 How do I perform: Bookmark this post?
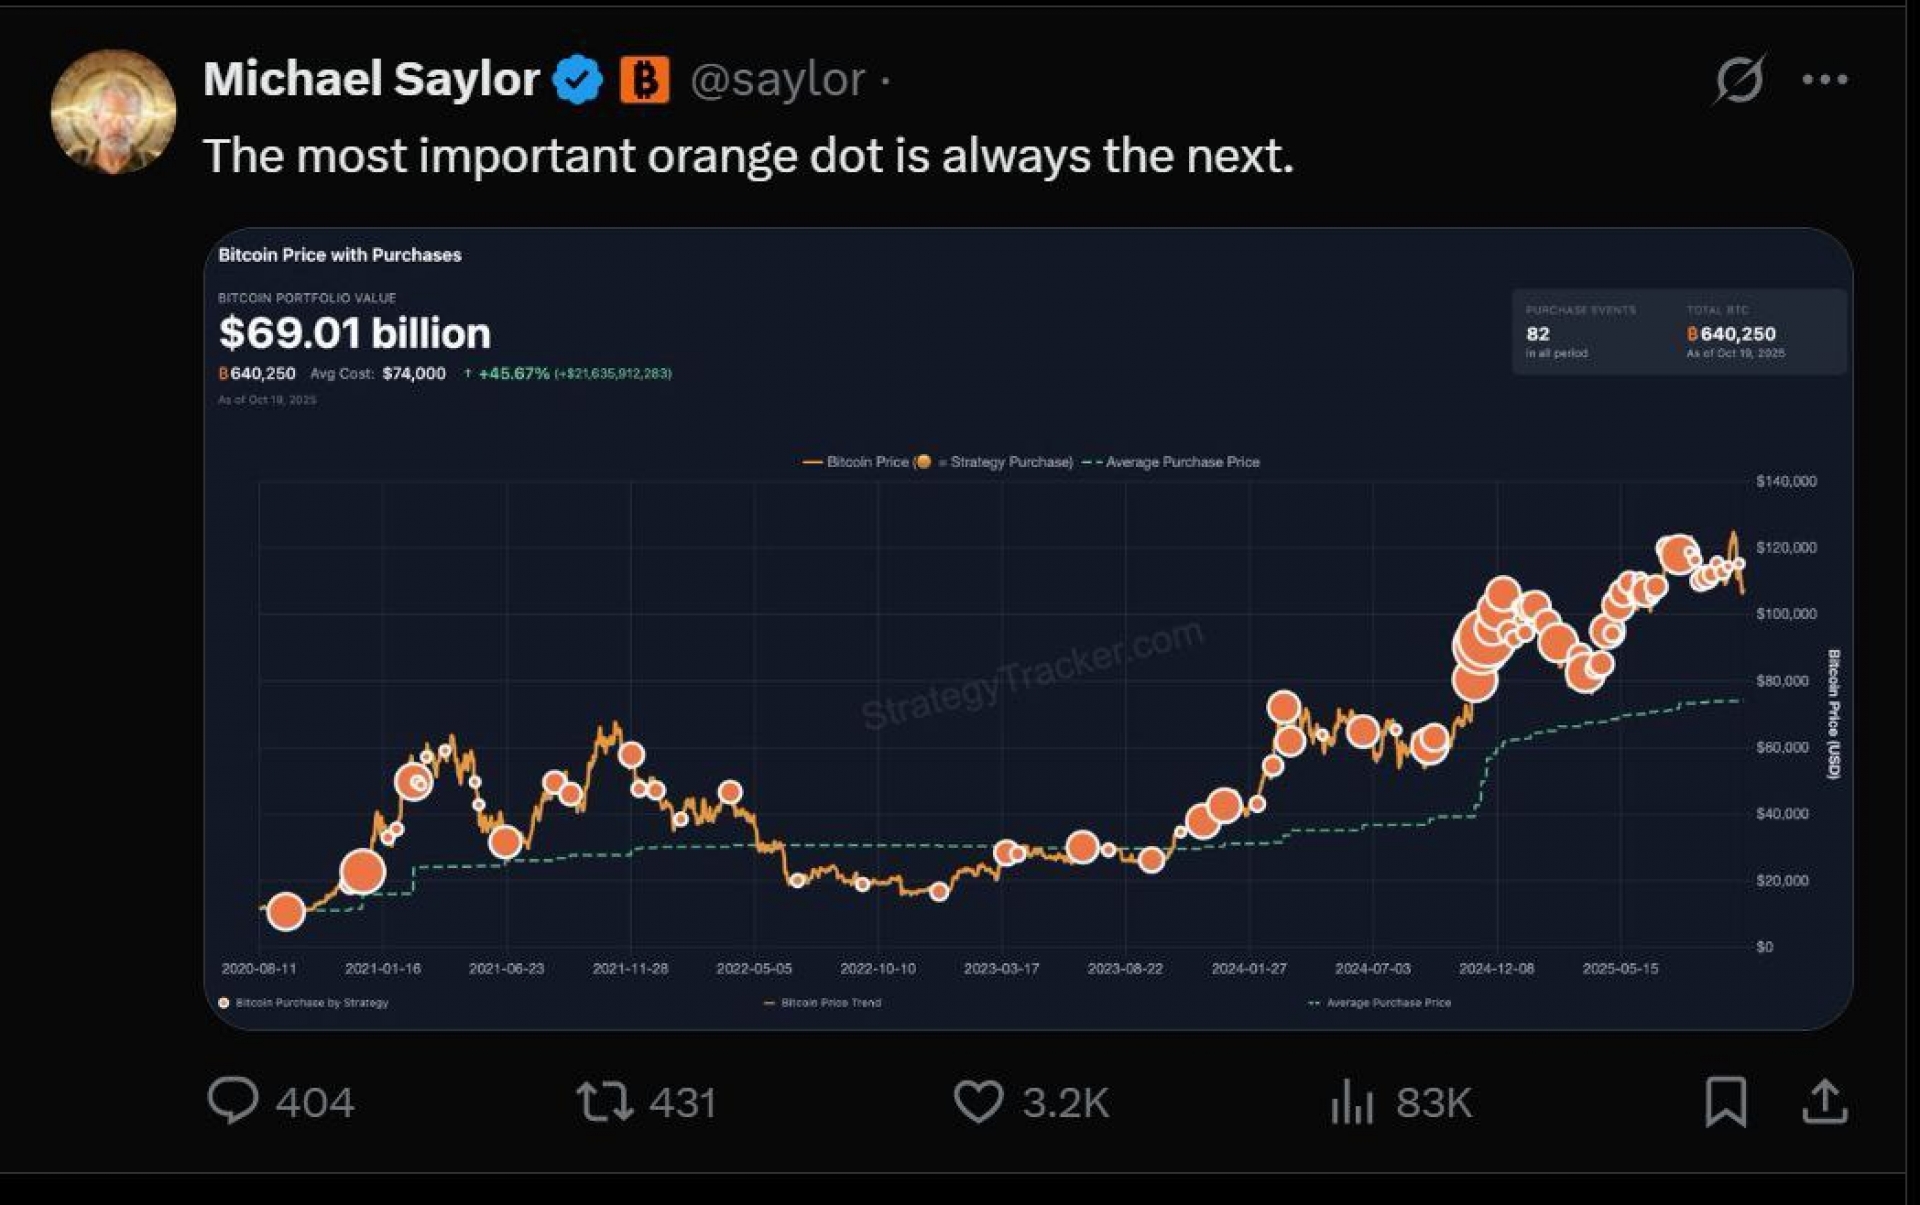coord(1725,1101)
